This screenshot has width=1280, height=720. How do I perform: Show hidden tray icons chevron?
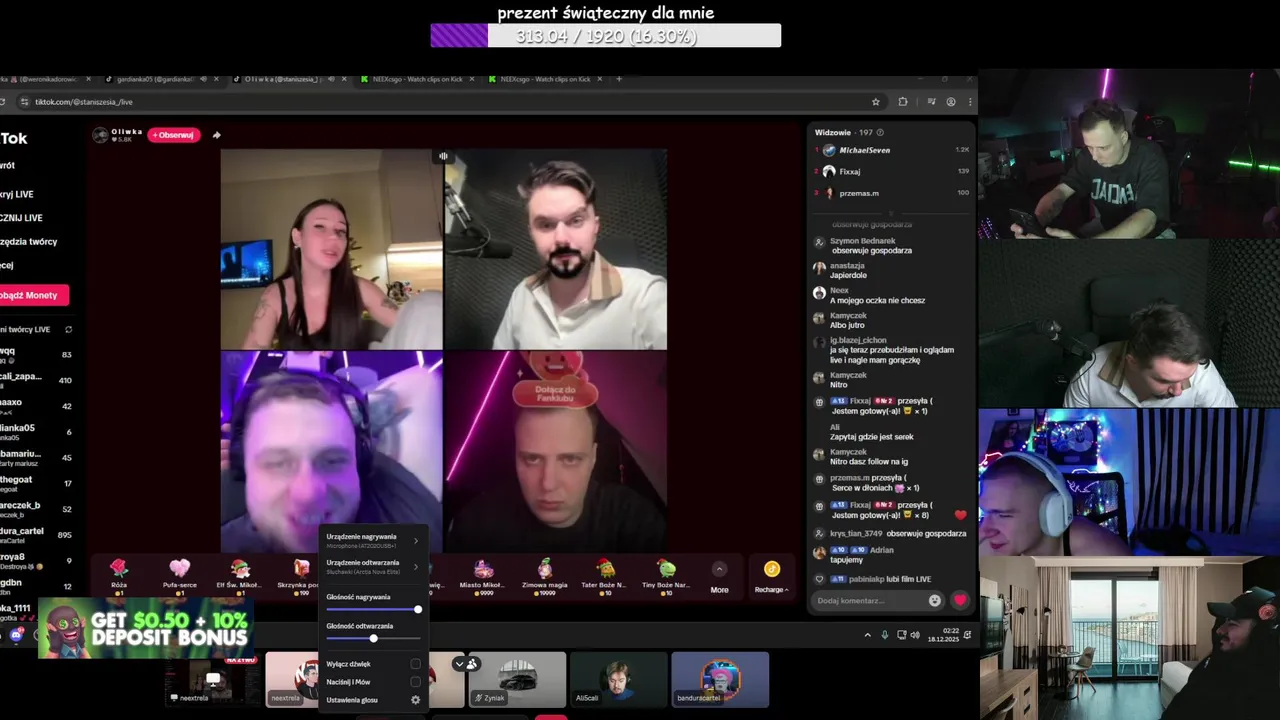click(868, 635)
